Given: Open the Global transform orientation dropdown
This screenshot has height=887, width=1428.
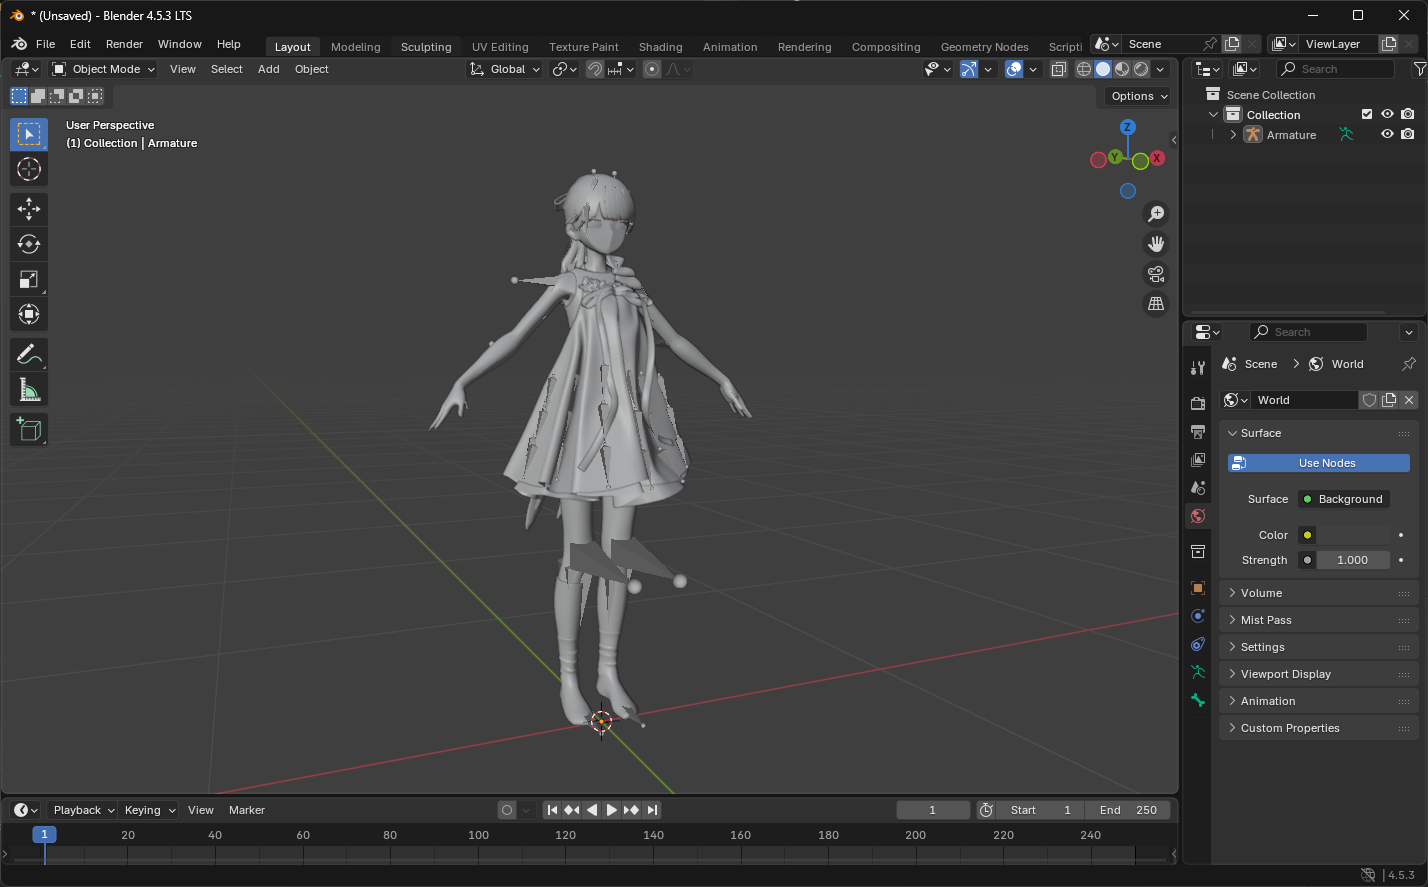Looking at the screenshot, I should [x=504, y=69].
